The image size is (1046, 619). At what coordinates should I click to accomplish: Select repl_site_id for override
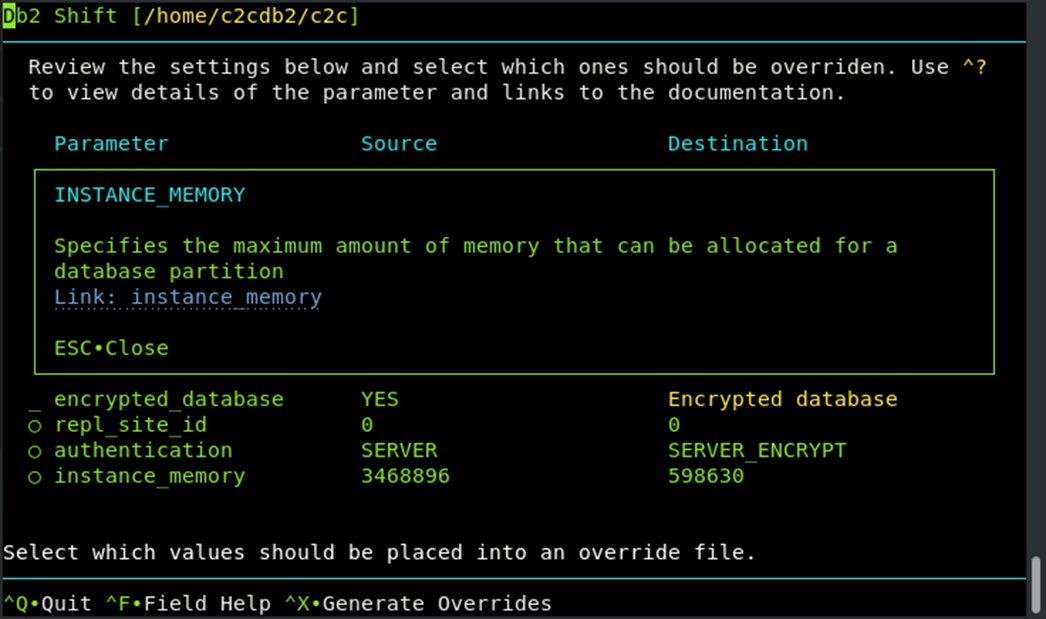click(34, 424)
